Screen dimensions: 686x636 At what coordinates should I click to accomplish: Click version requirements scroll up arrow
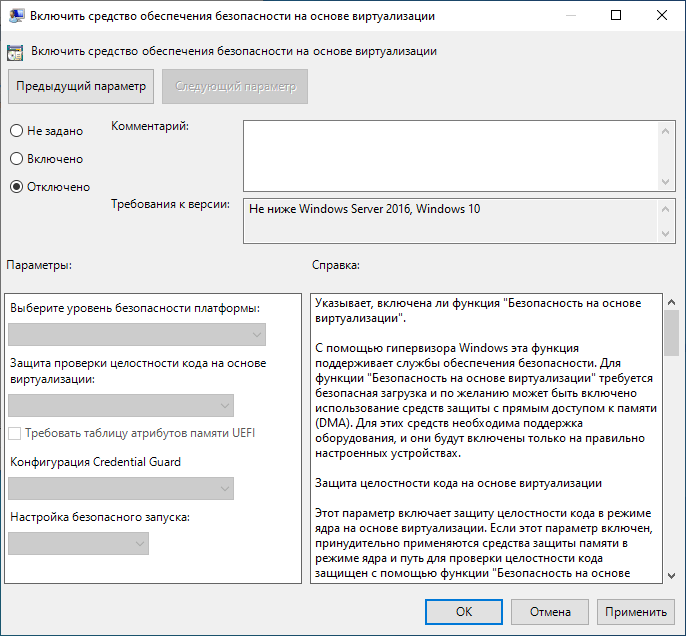click(x=665, y=209)
